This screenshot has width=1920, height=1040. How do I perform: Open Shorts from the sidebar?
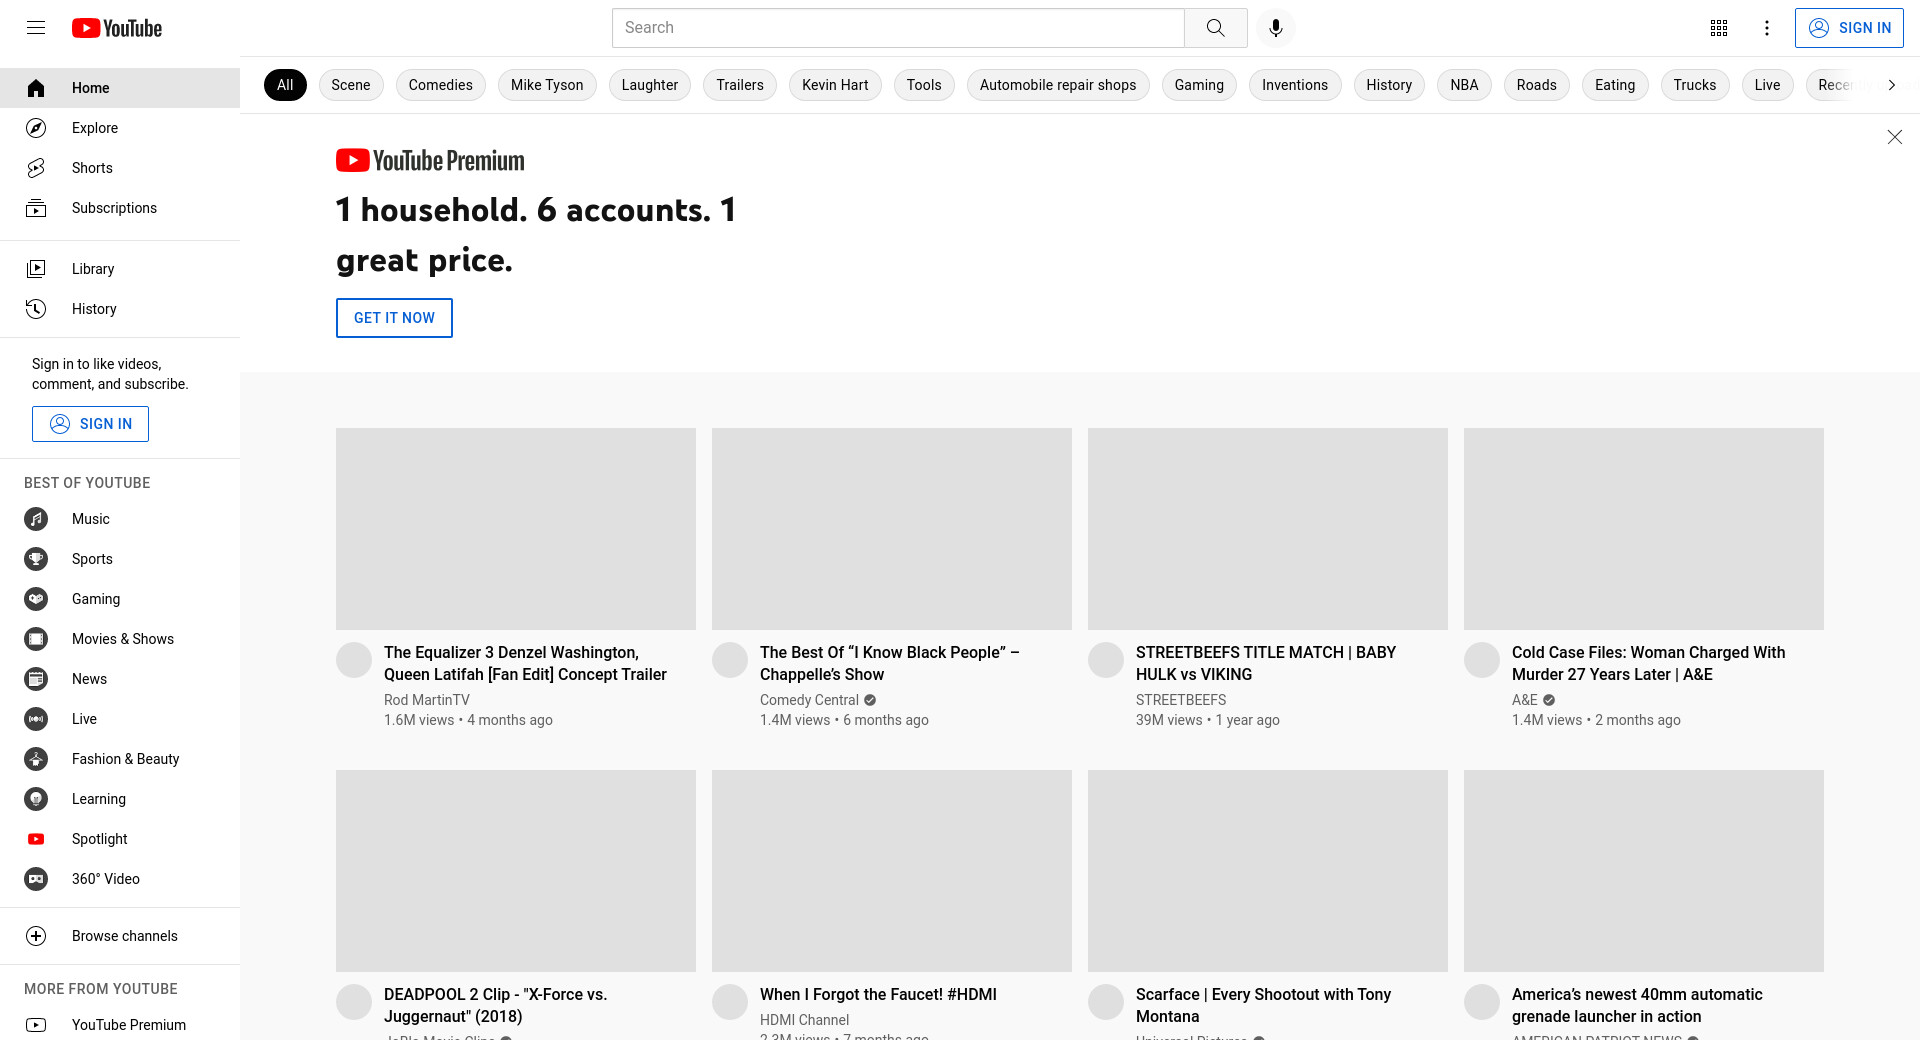click(120, 168)
